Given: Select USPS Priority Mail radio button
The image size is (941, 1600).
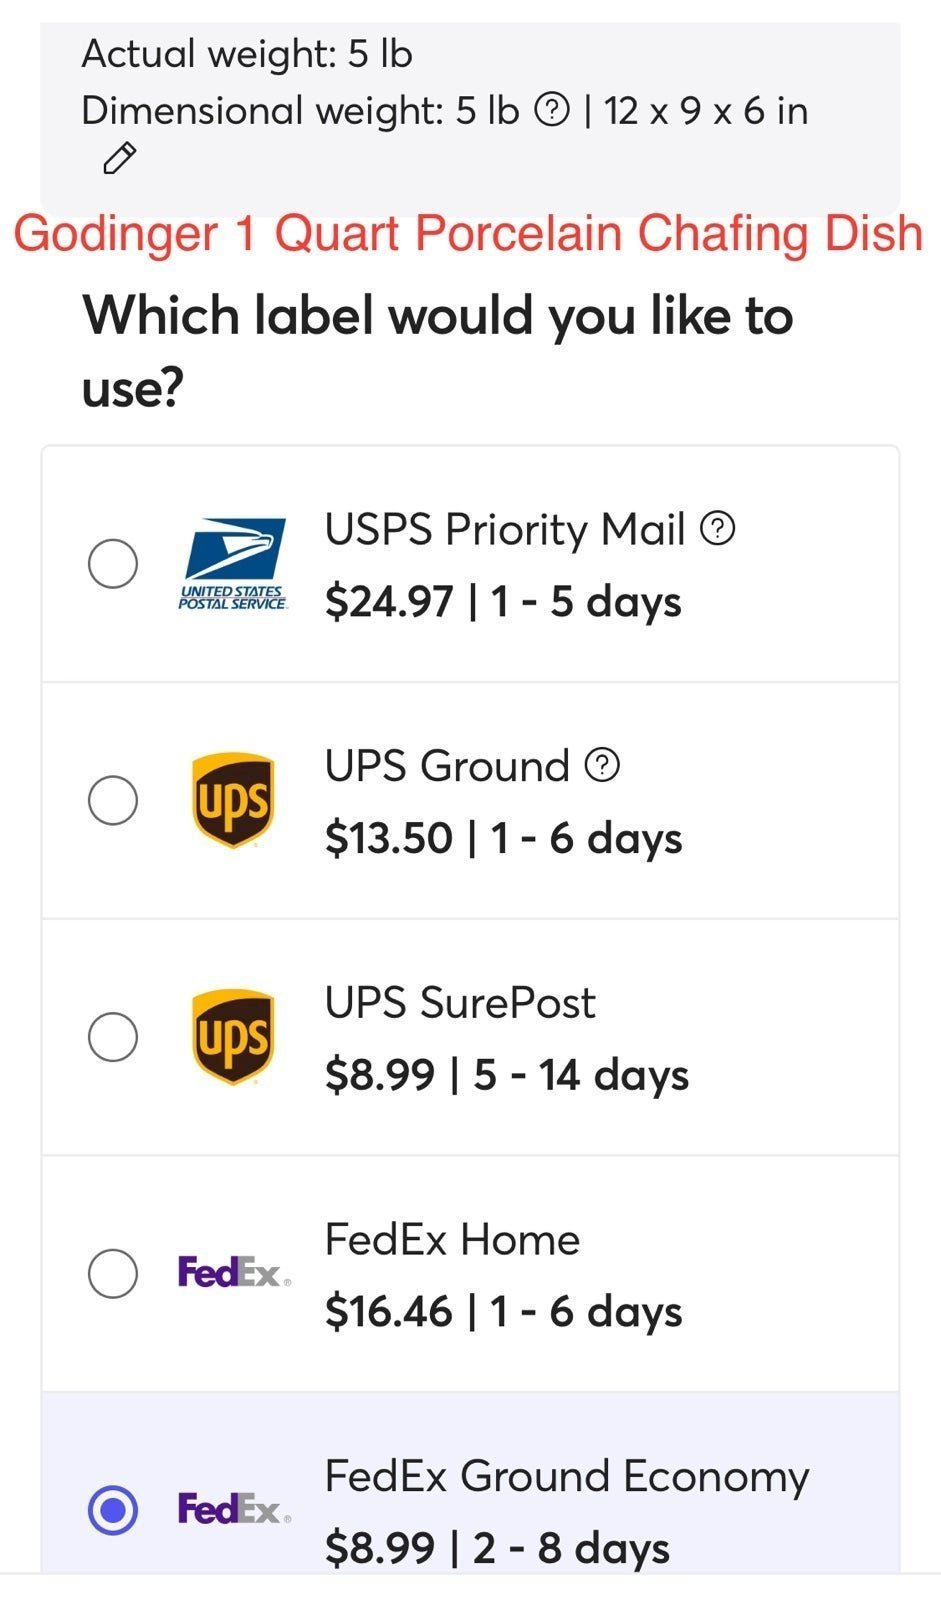Looking at the screenshot, I should coord(113,563).
